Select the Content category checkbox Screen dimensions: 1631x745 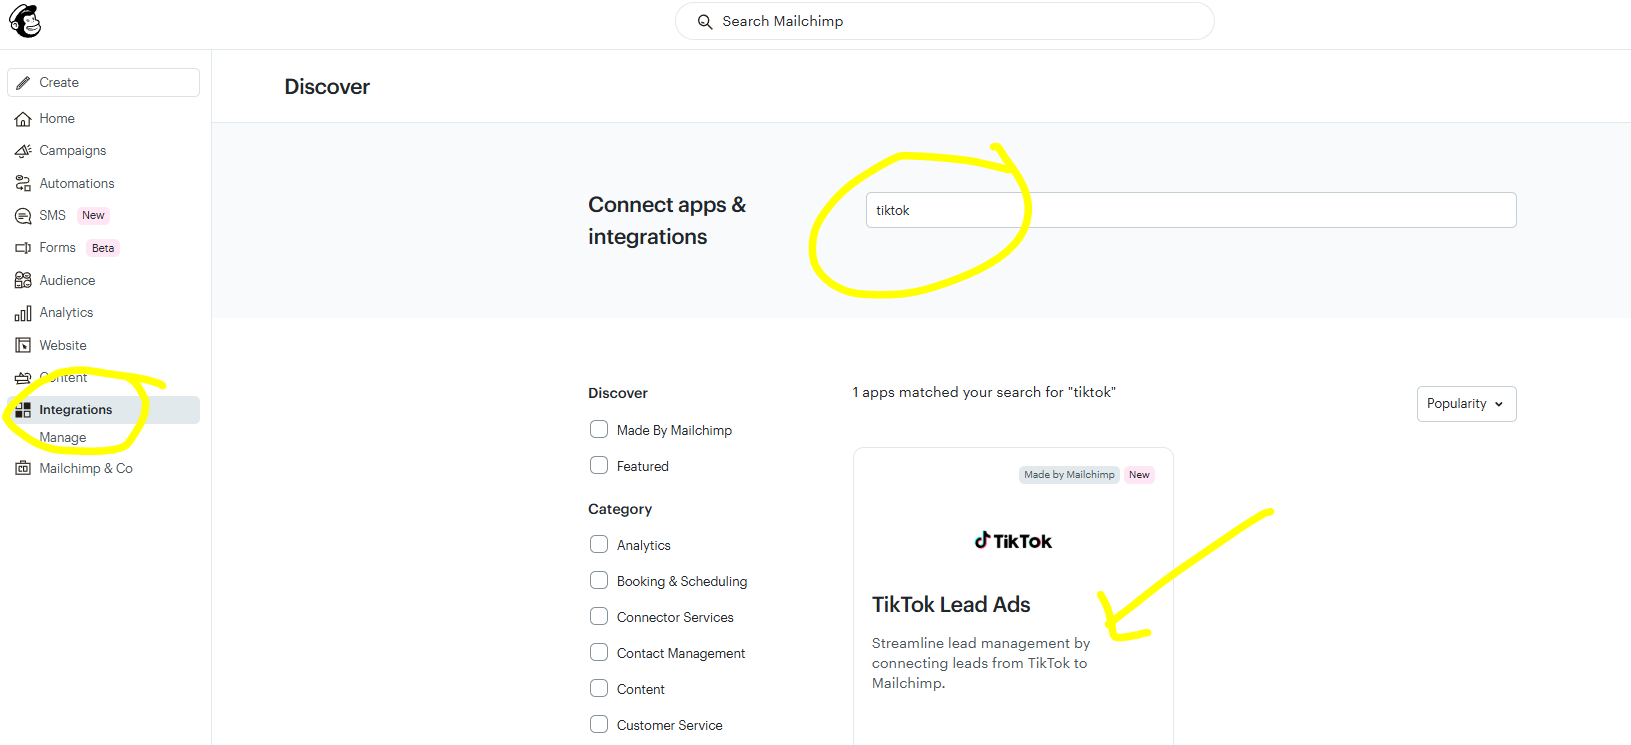tap(599, 689)
